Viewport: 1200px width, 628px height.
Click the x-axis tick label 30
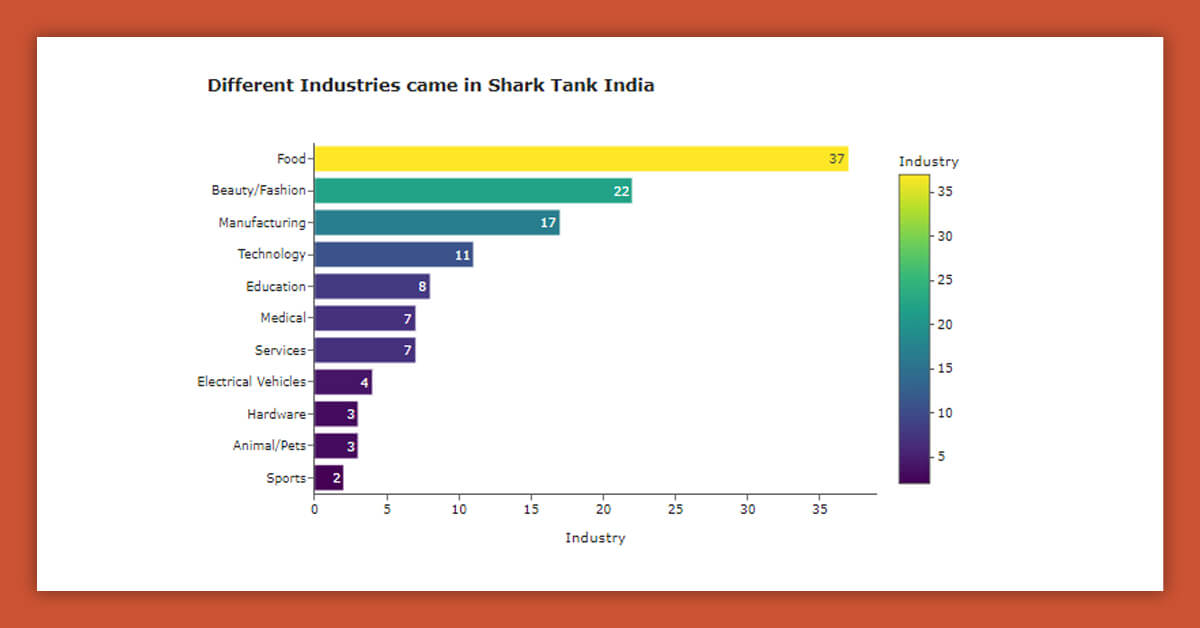tap(748, 508)
